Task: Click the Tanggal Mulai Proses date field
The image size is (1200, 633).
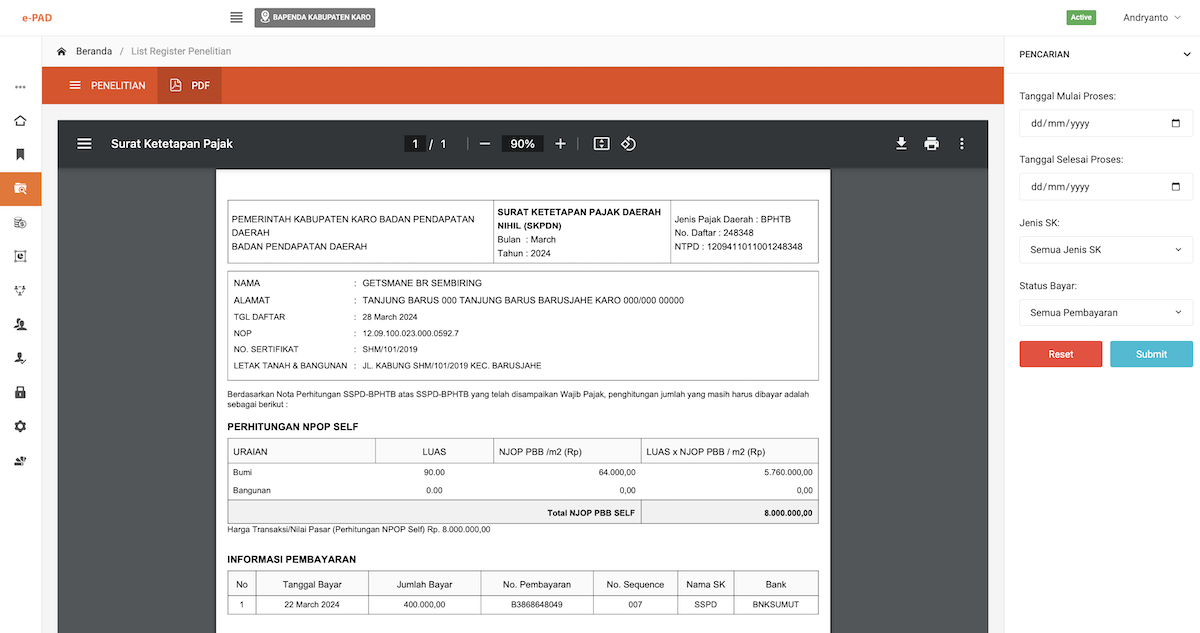Action: click(x=1105, y=124)
